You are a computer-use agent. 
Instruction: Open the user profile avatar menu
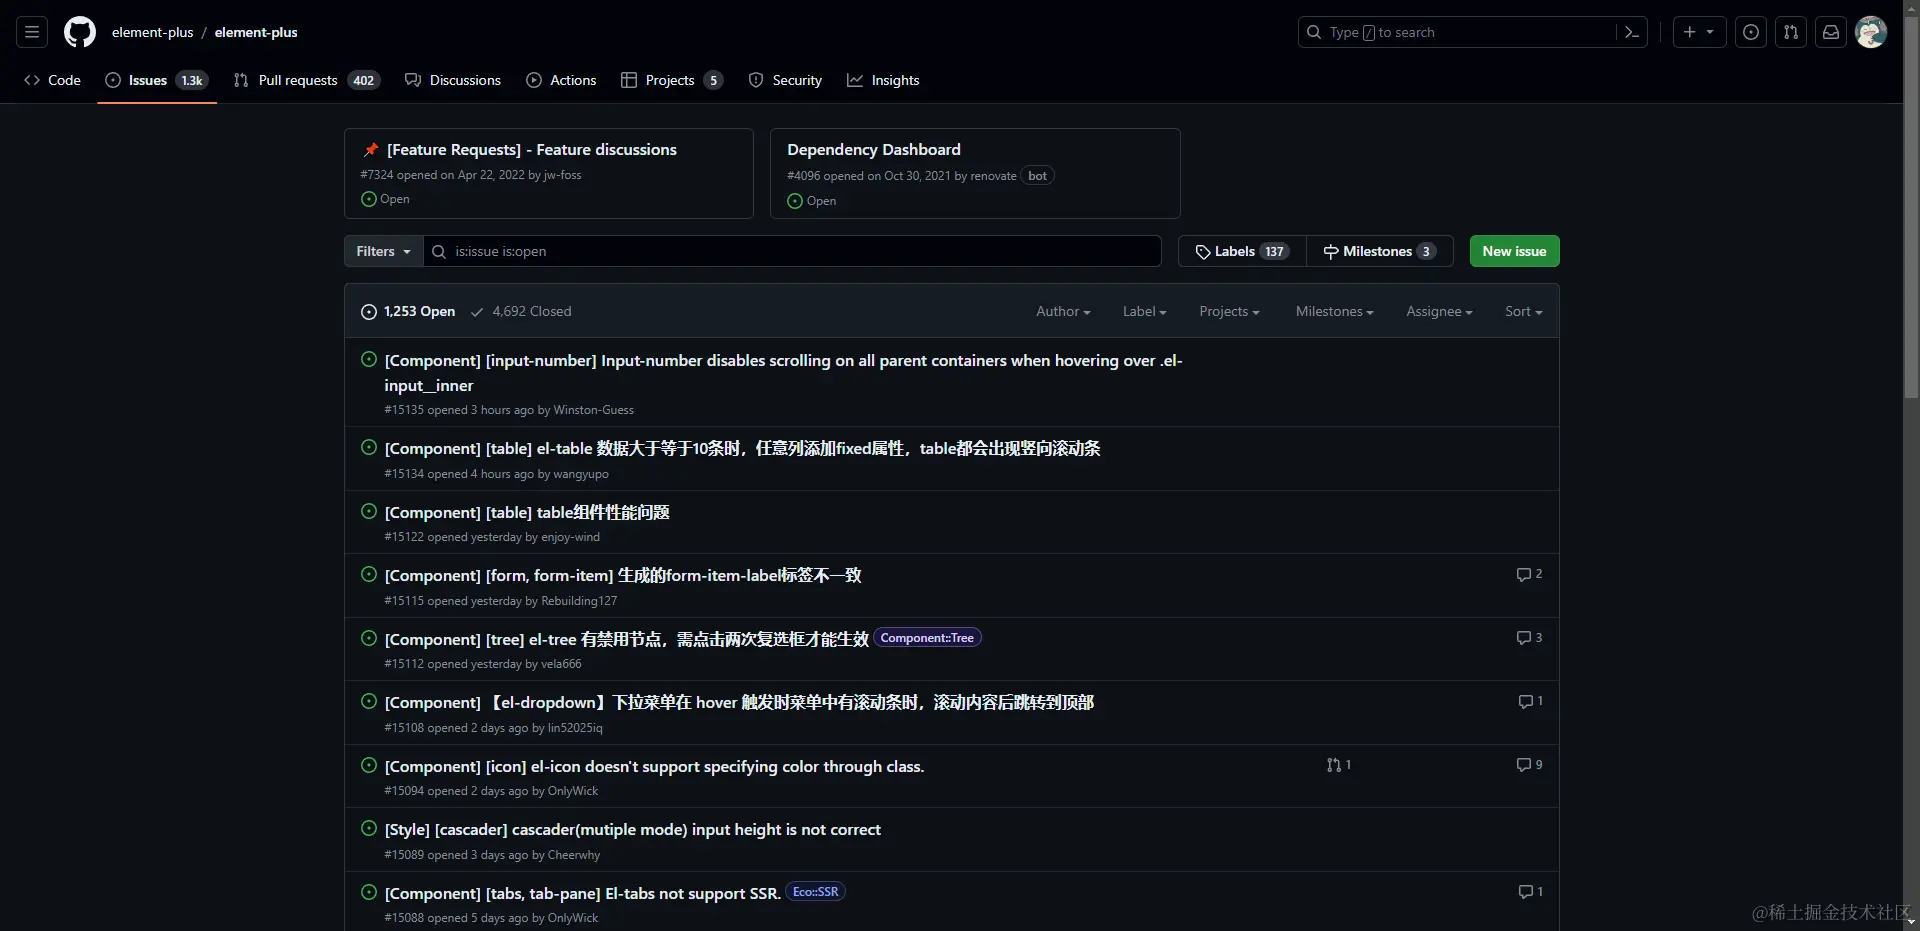point(1871,32)
